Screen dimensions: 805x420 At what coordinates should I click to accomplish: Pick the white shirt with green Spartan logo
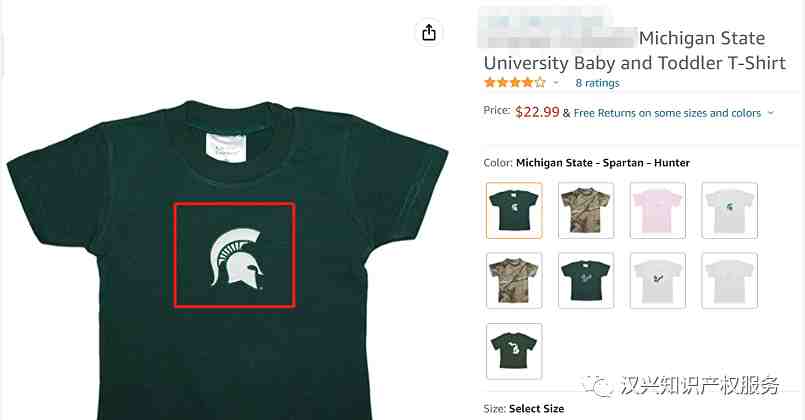point(729,210)
